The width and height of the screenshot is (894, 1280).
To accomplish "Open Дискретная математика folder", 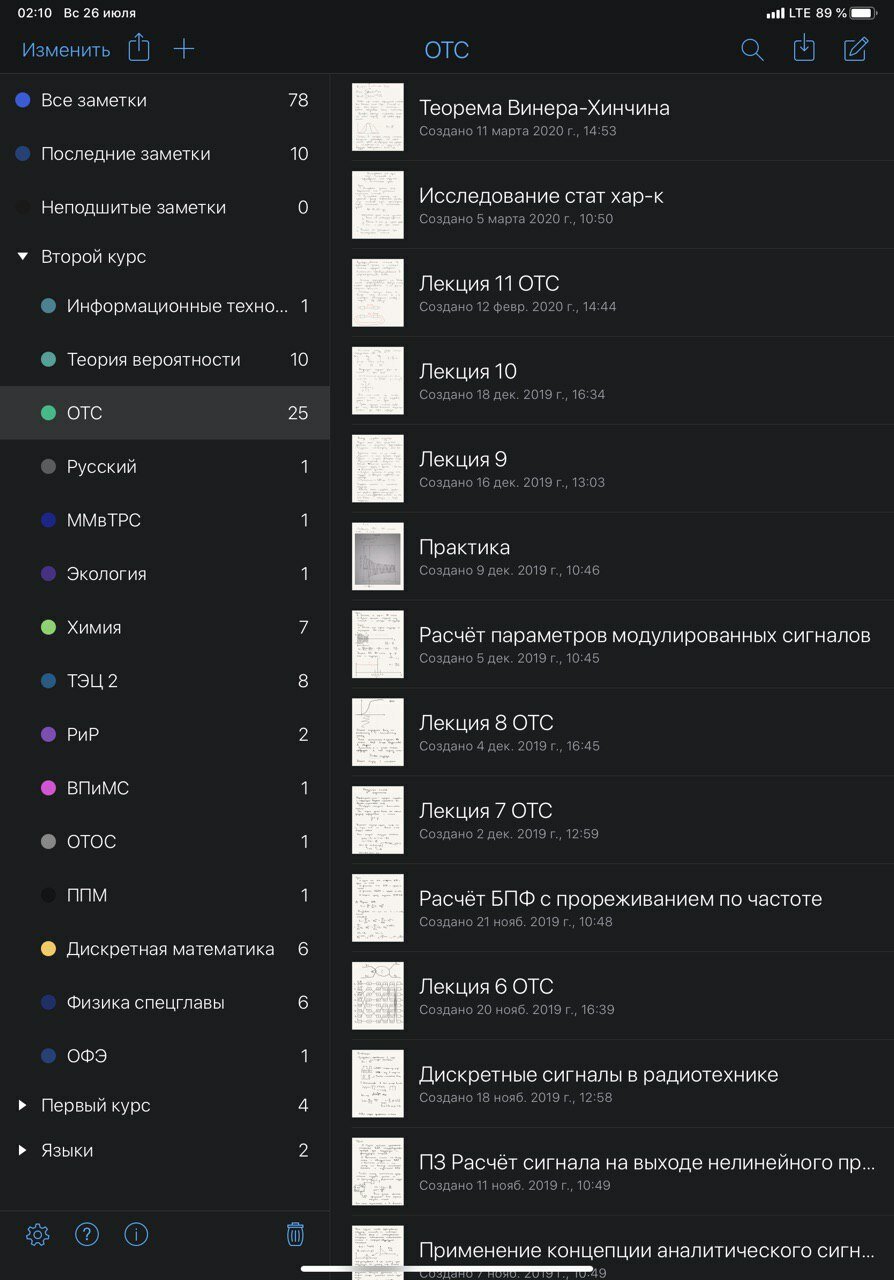I will (x=165, y=949).
